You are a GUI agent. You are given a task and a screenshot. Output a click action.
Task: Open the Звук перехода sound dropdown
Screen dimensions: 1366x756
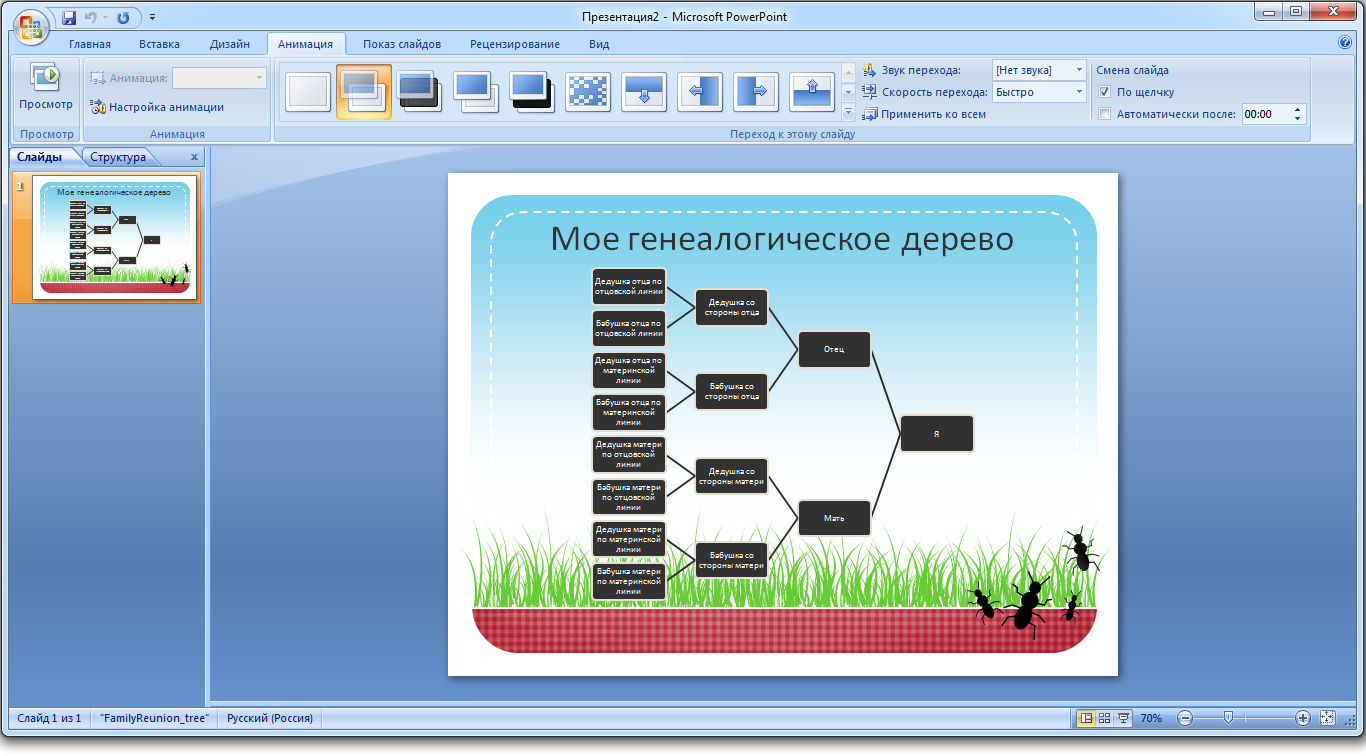[x=1079, y=70]
